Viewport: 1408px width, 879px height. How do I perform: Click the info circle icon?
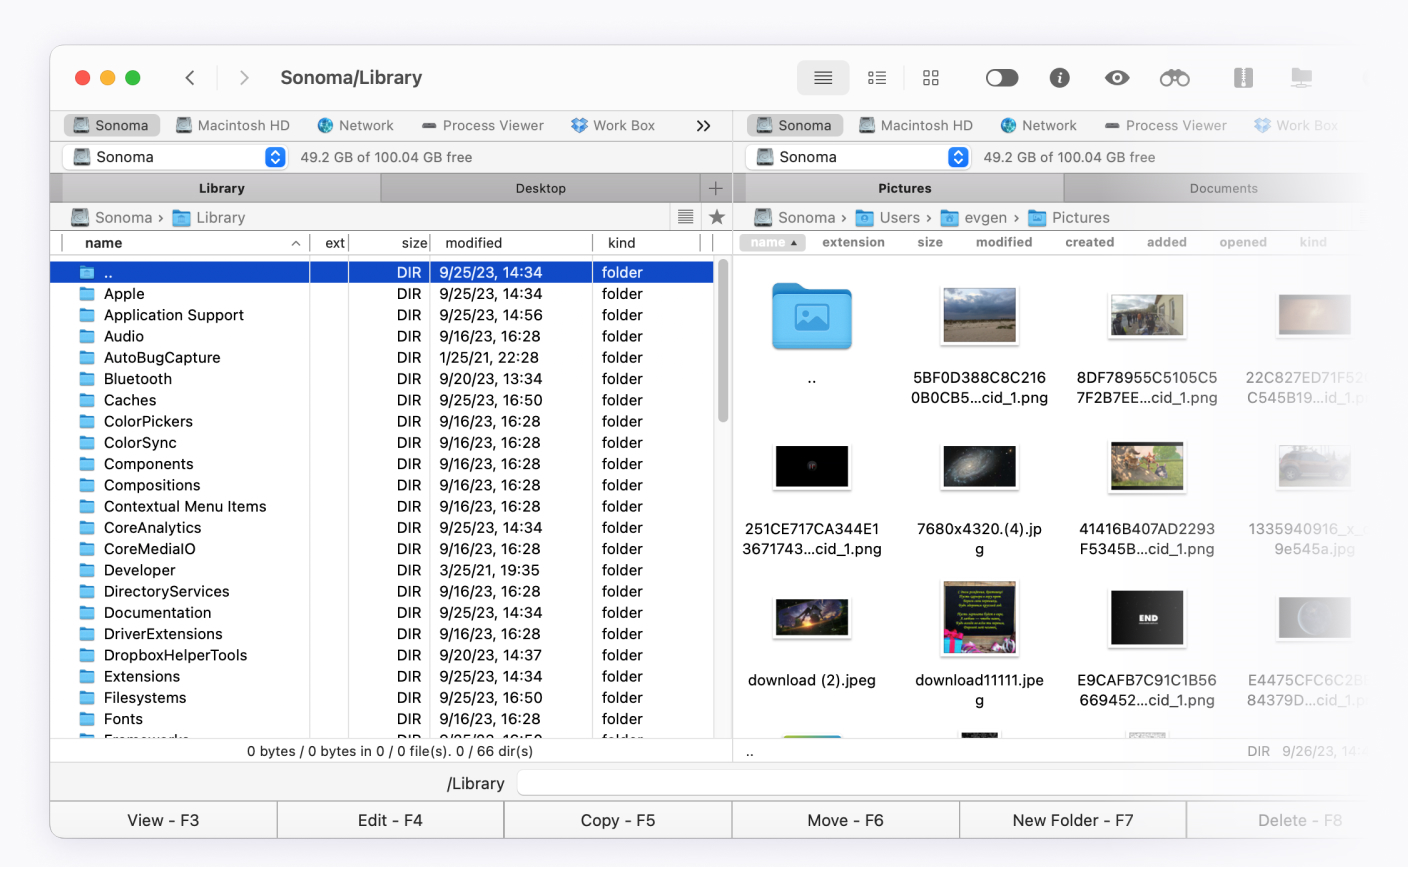pyautogui.click(x=1059, y=77)
